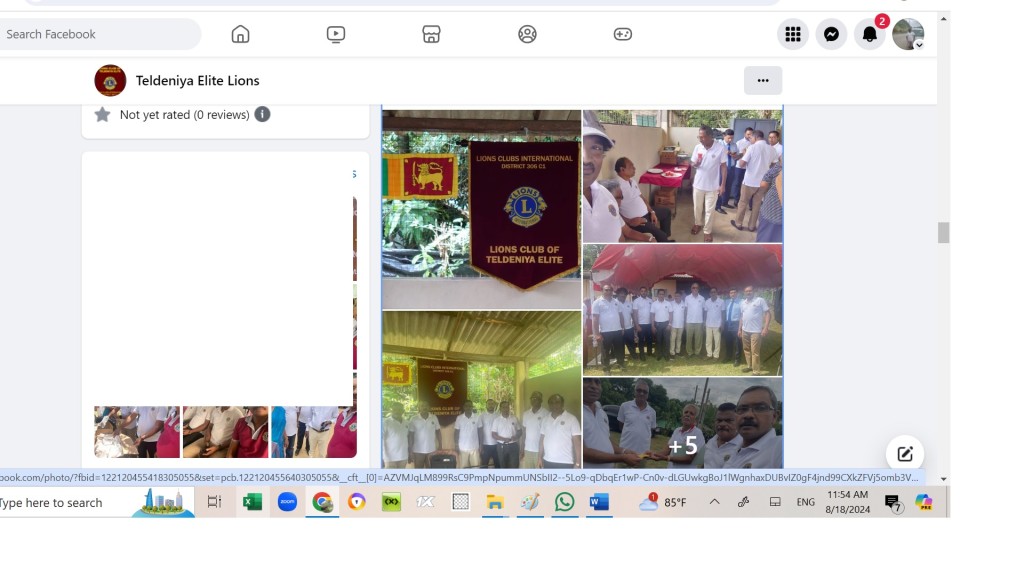Open File Explorer from the taskbar
The height and width of the screenshot is (579, 1024).
pos(495,502)
